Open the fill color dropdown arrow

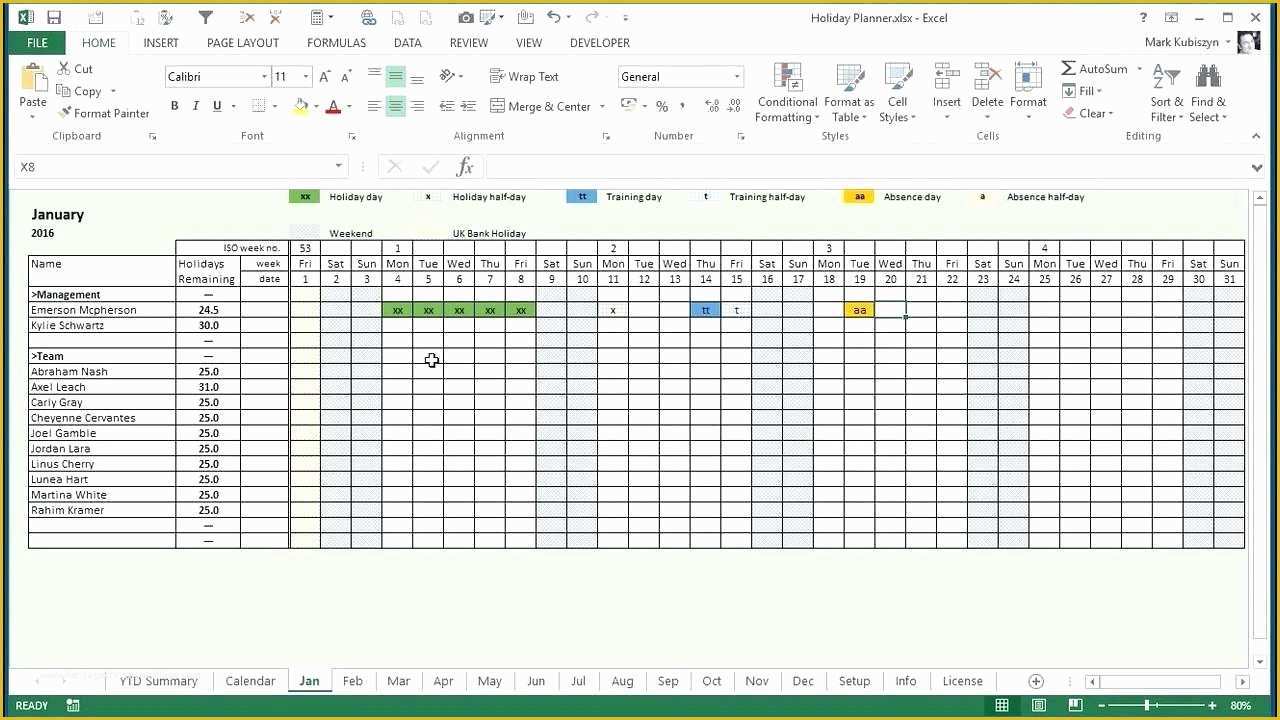[x=315, y=106]
